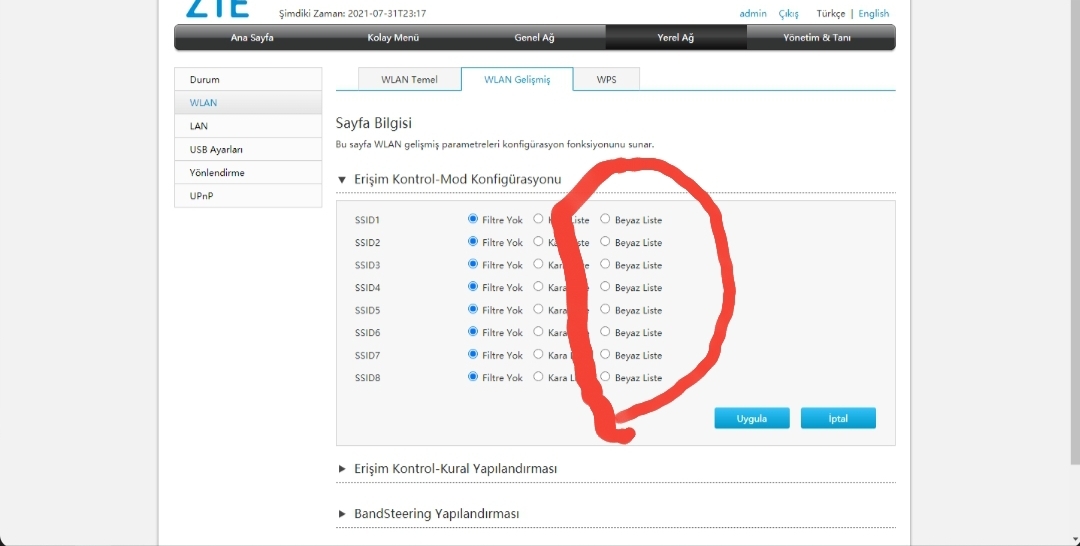
Task: Click the Çıkış logout link
Action: [789, 14]
